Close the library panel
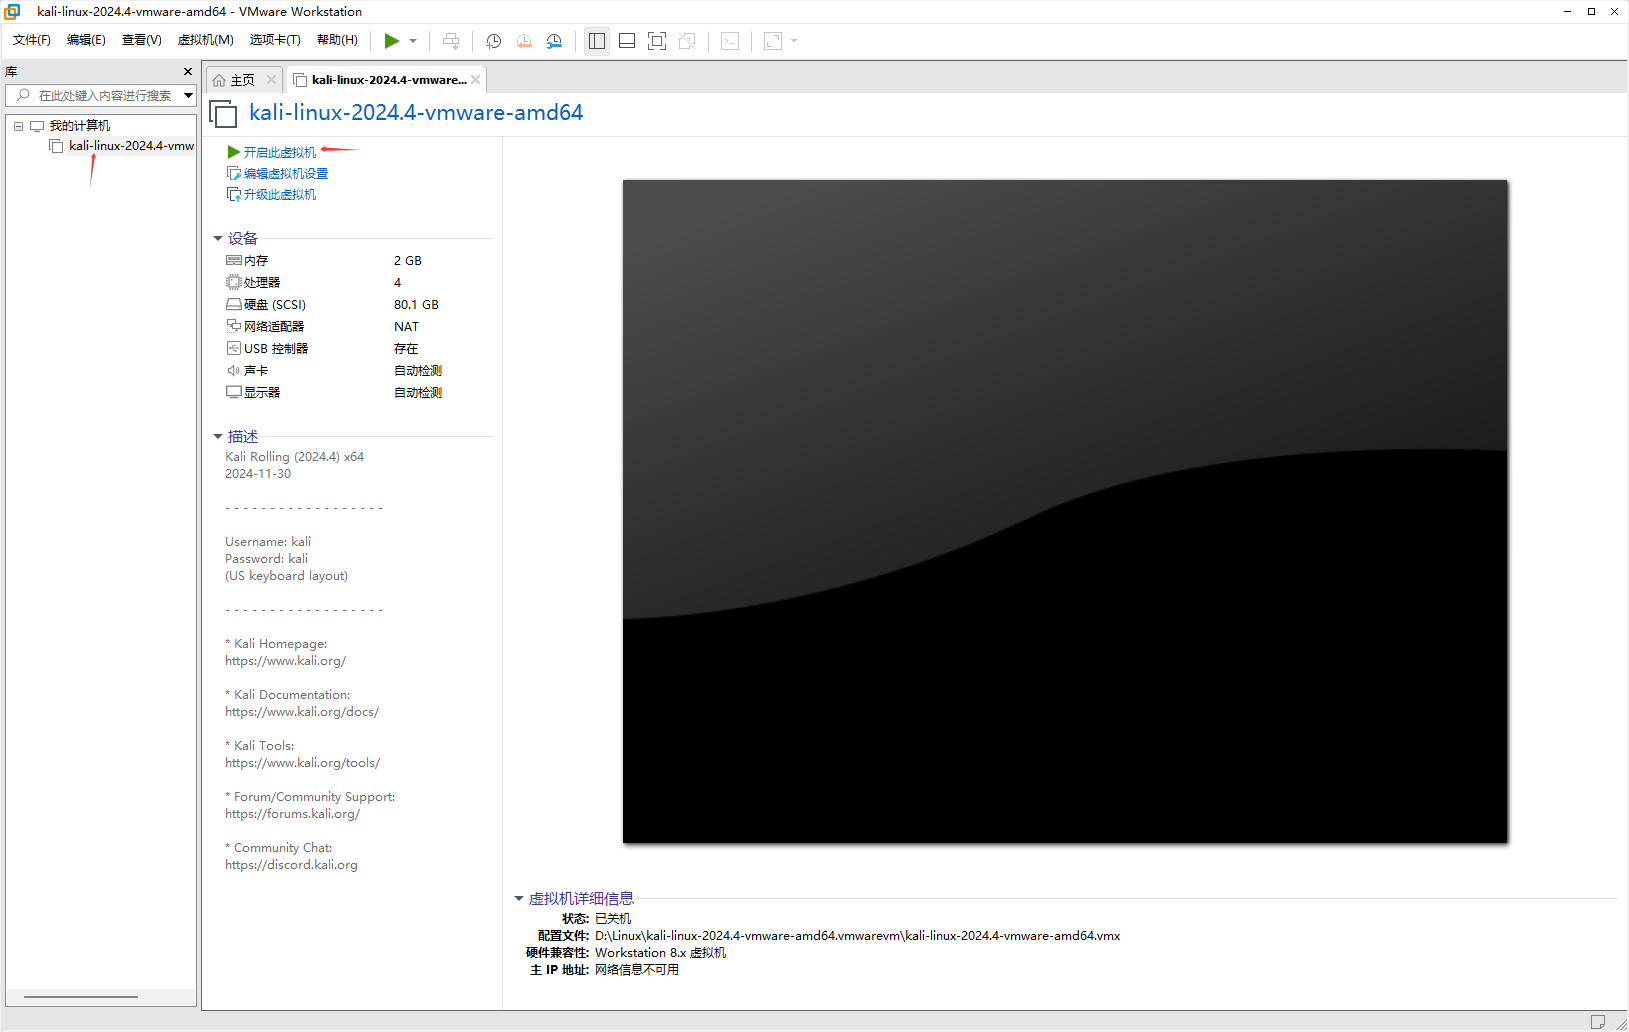 tap(188, 72)
